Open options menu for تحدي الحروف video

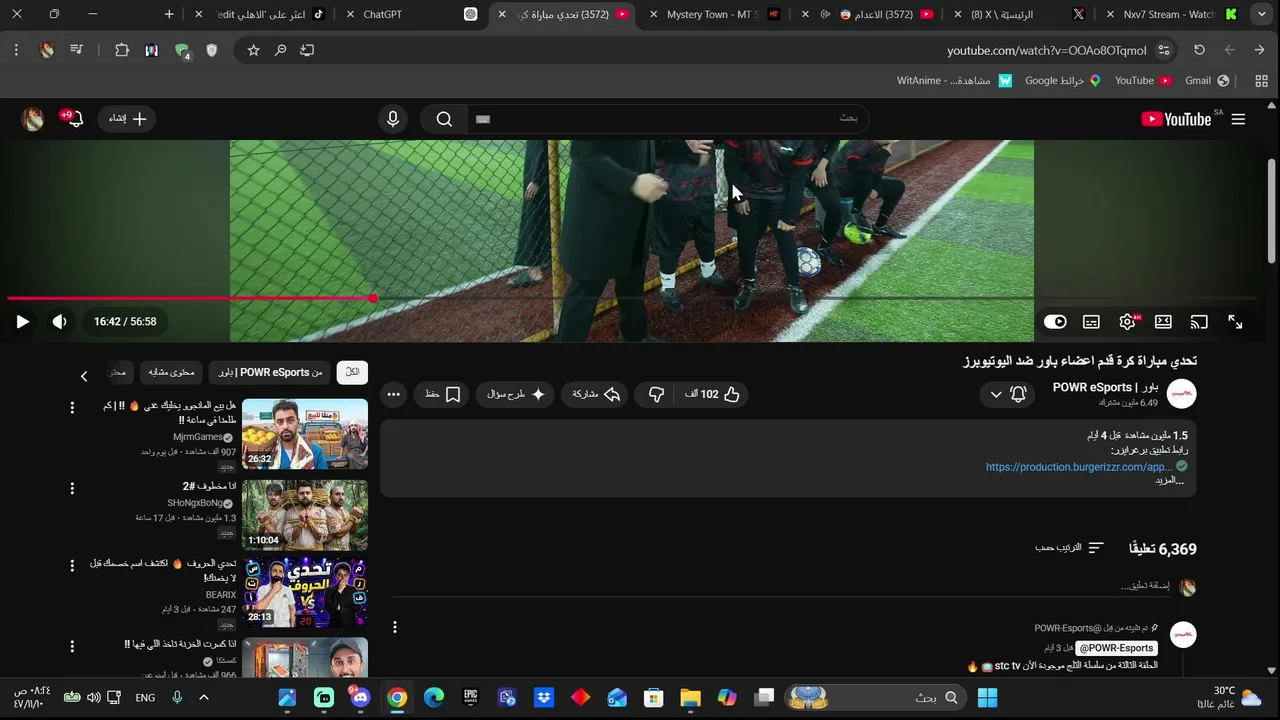[71, 566]
